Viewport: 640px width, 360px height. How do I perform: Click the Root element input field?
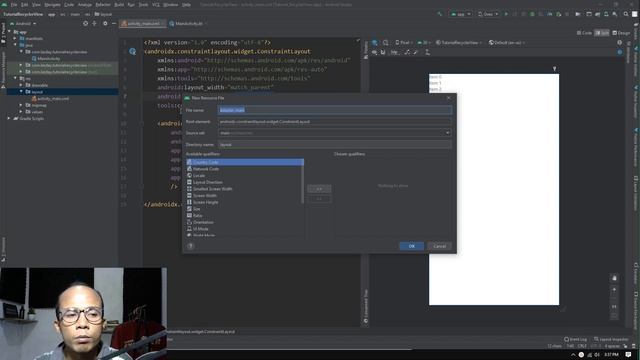click(335, 122)
